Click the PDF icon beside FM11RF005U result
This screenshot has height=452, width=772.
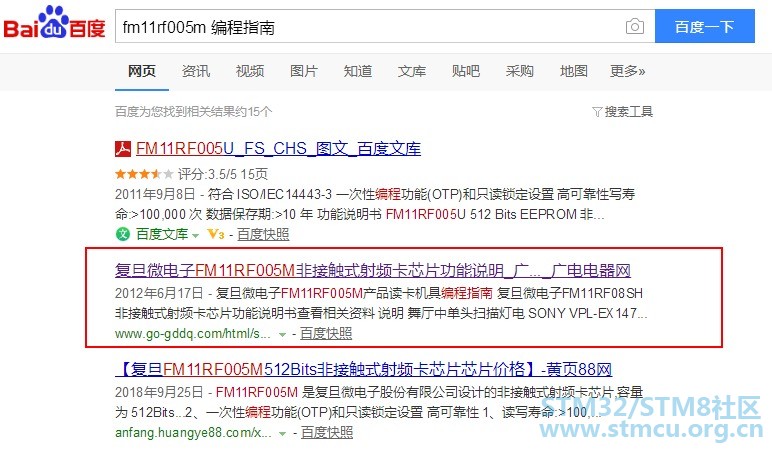pos(123,148)
